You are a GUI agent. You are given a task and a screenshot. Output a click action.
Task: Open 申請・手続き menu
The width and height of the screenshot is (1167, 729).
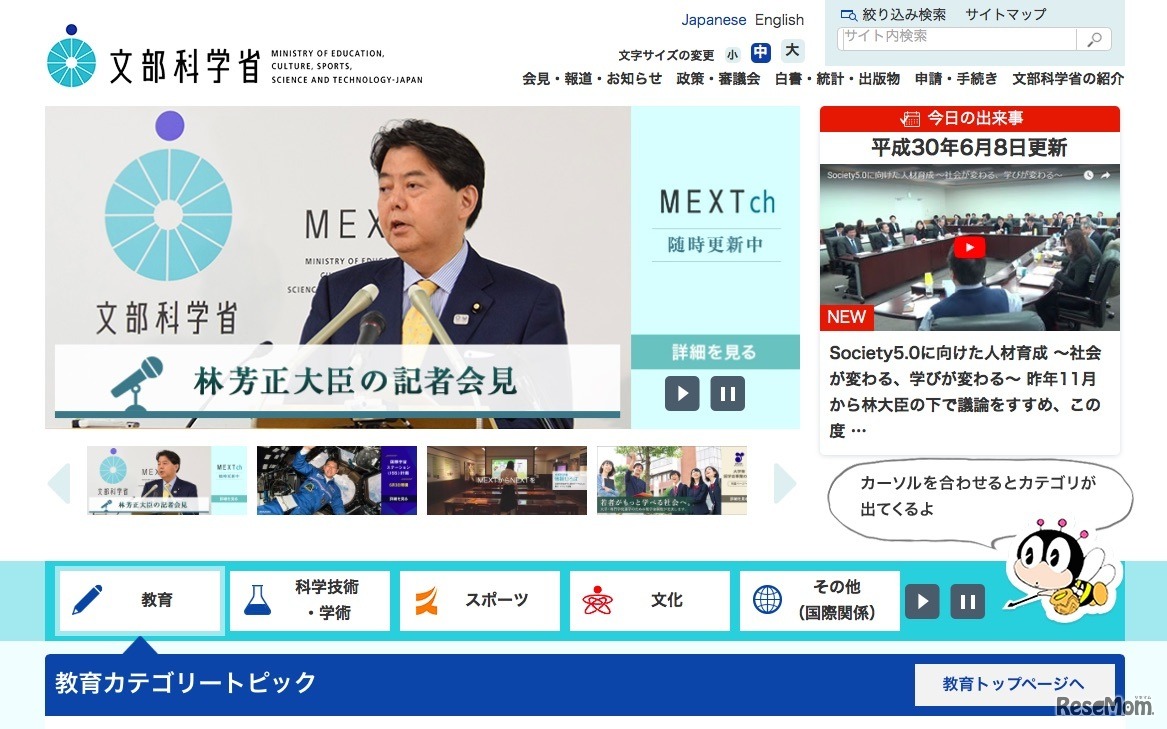pos(956,78)
